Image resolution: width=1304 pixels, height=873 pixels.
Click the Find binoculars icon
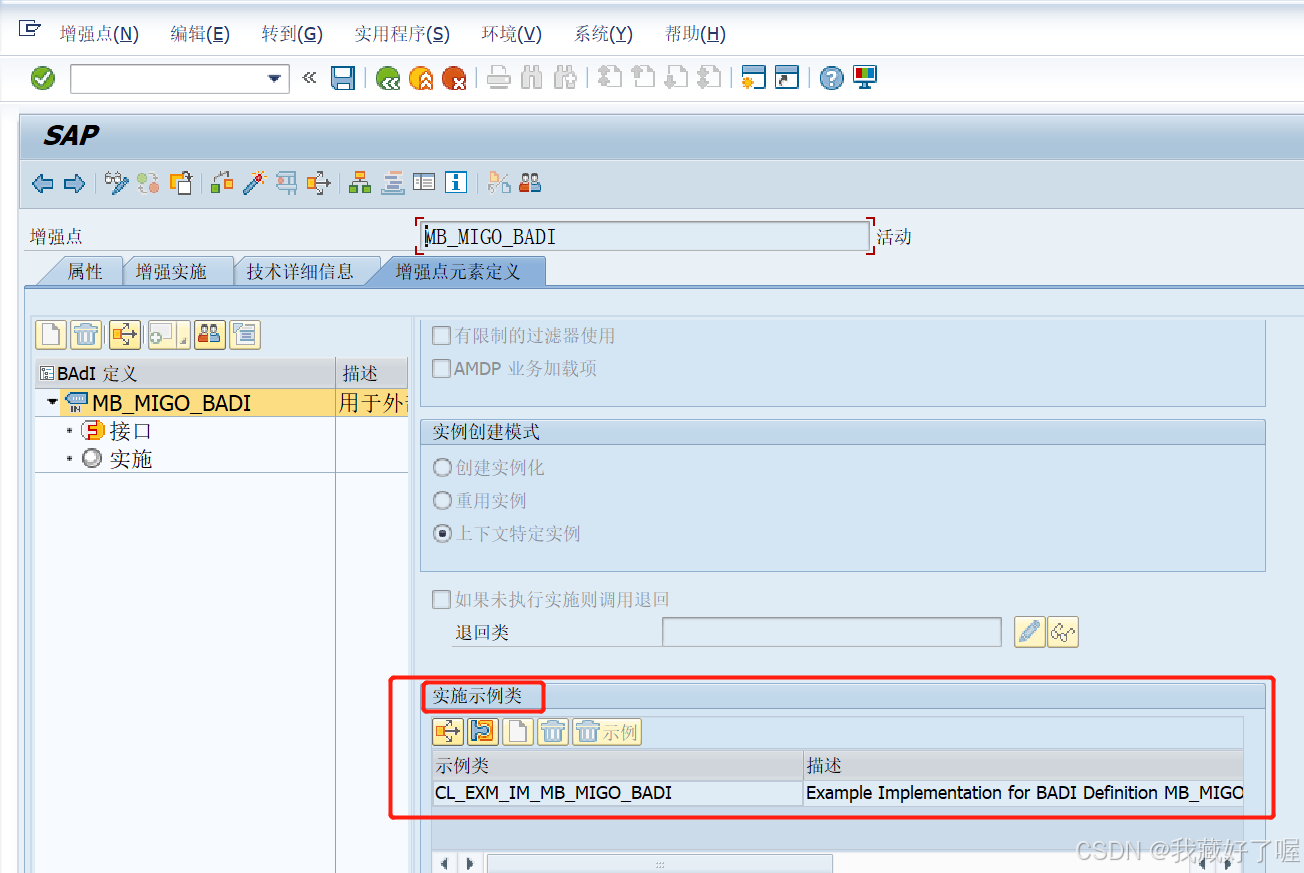(x=532, y=78)
